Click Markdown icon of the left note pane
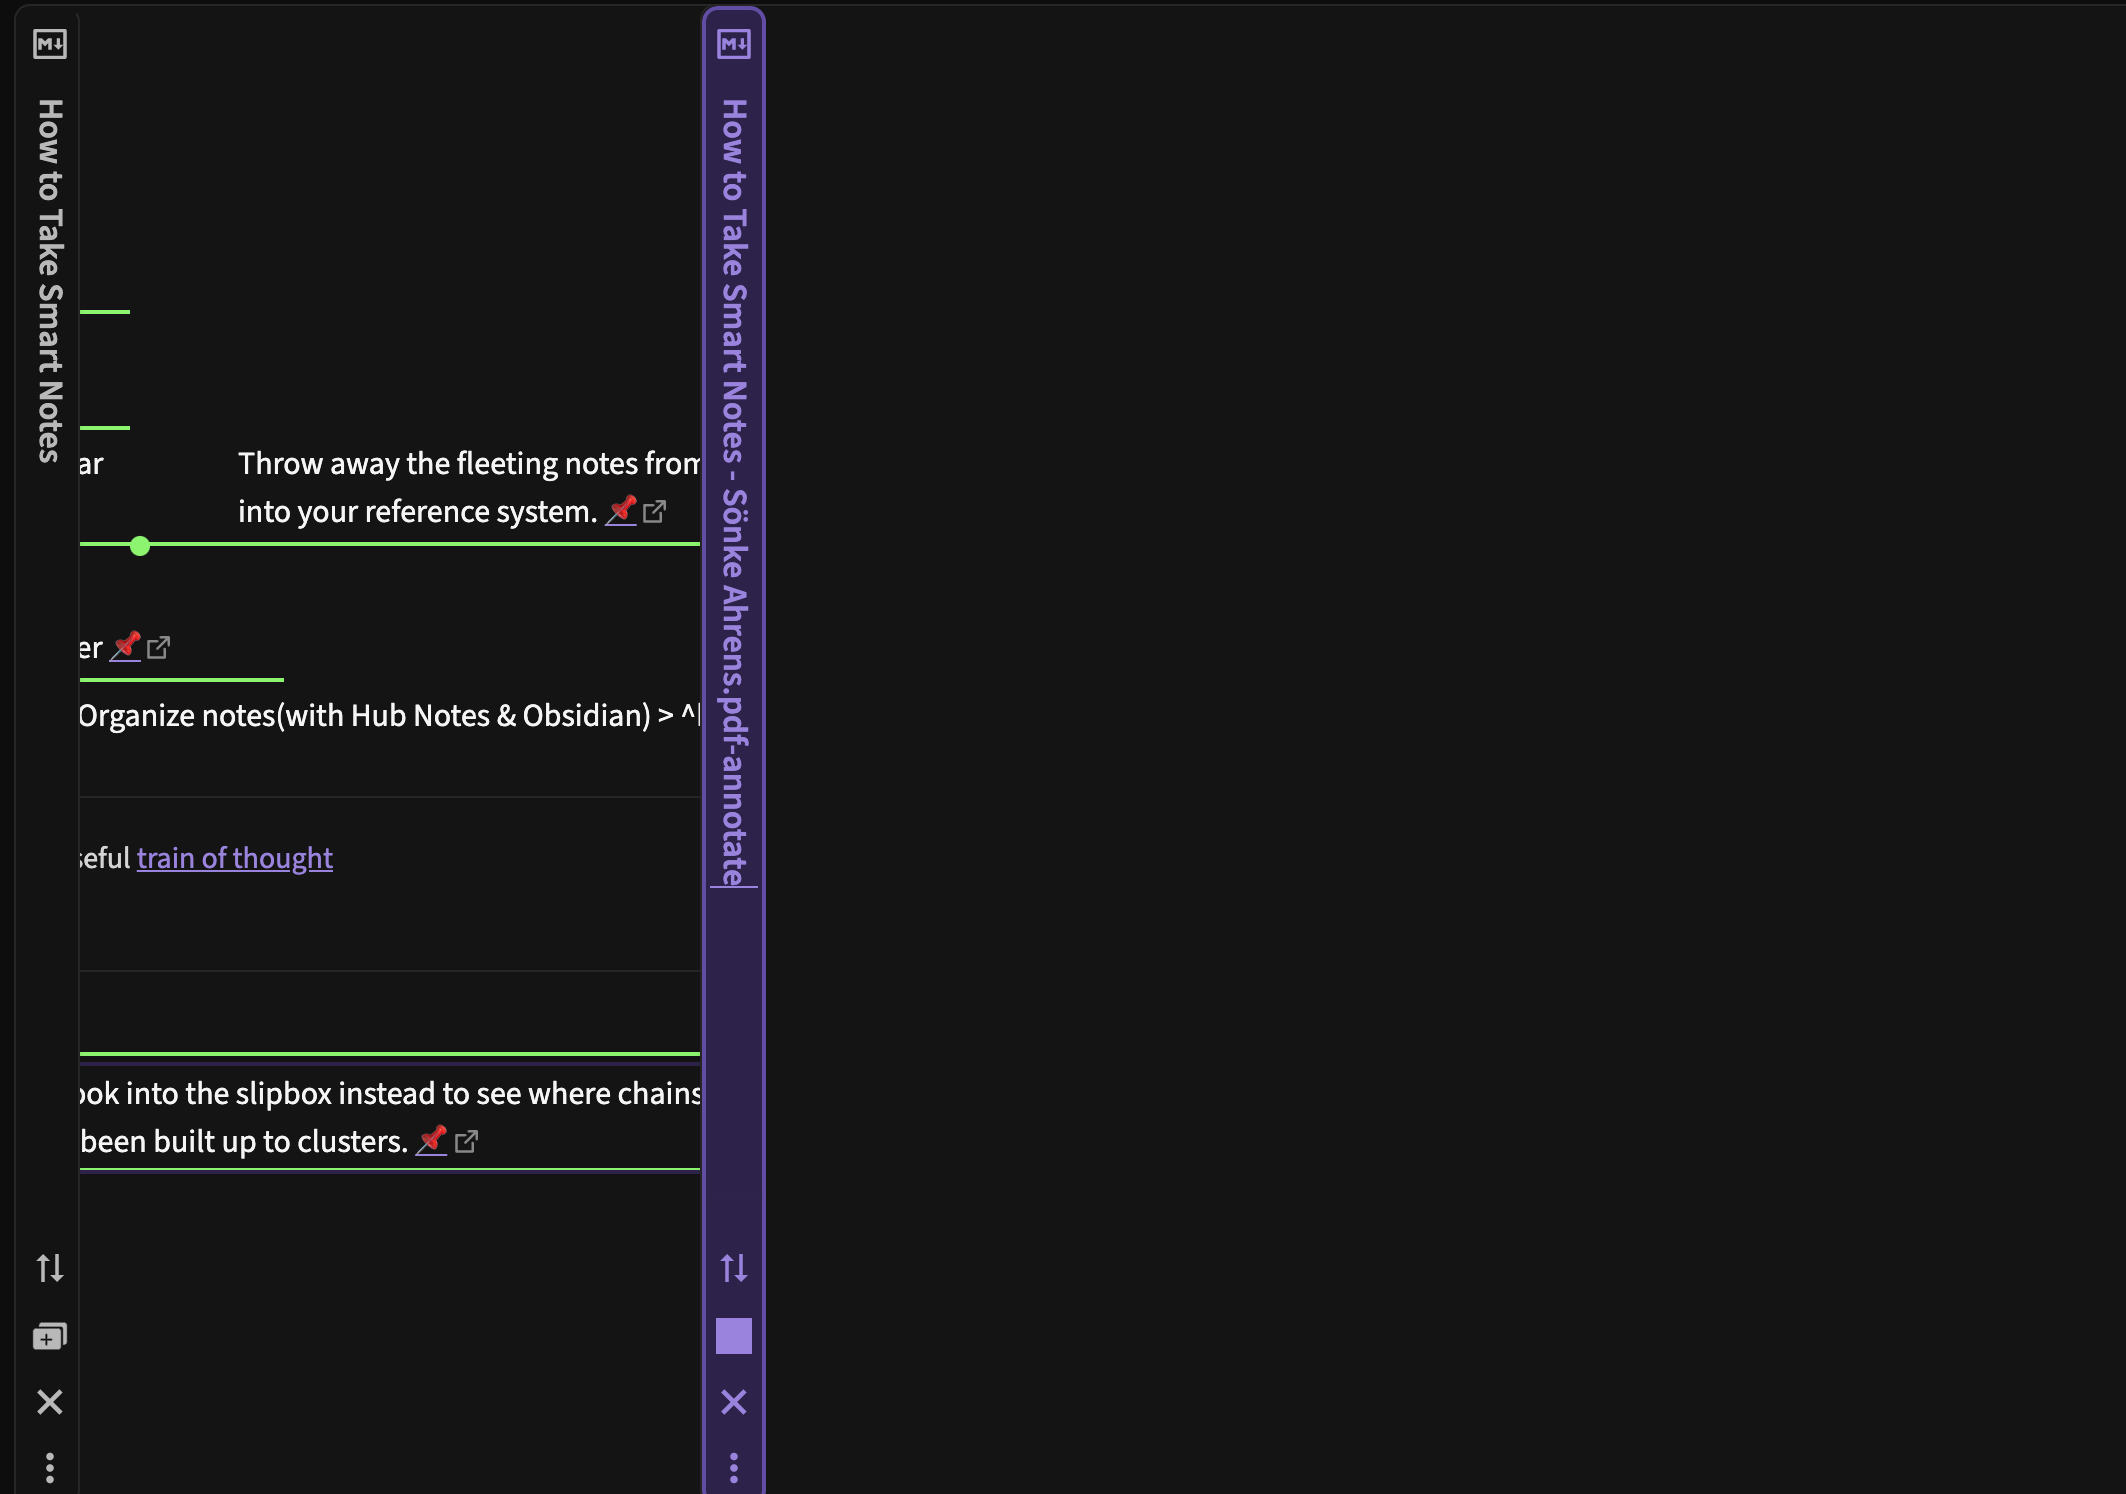 click(x=49, y=44)
